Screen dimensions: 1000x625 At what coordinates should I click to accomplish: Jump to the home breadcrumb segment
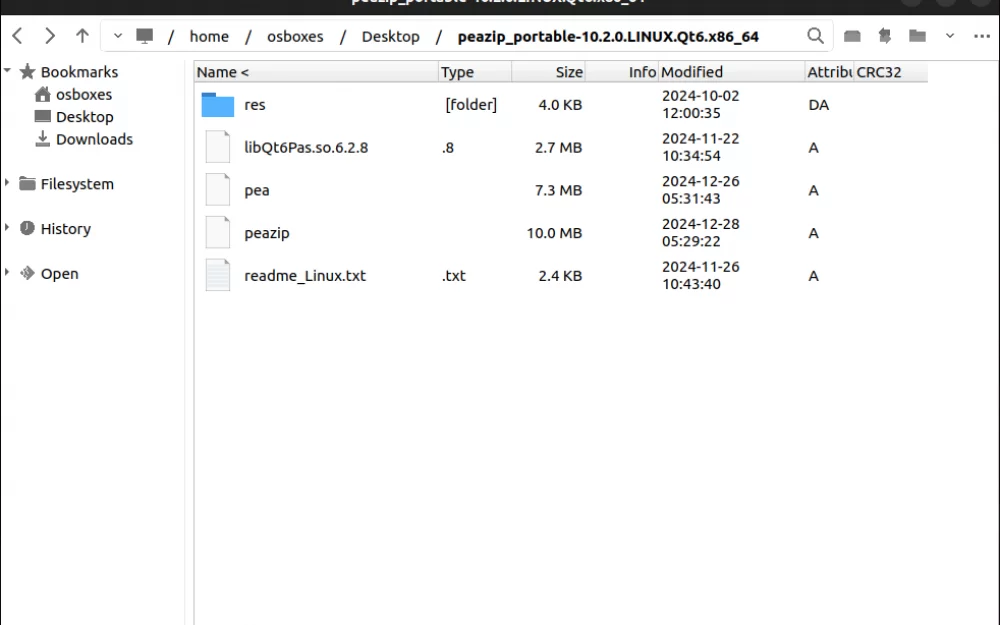click(x=209, y=36)
